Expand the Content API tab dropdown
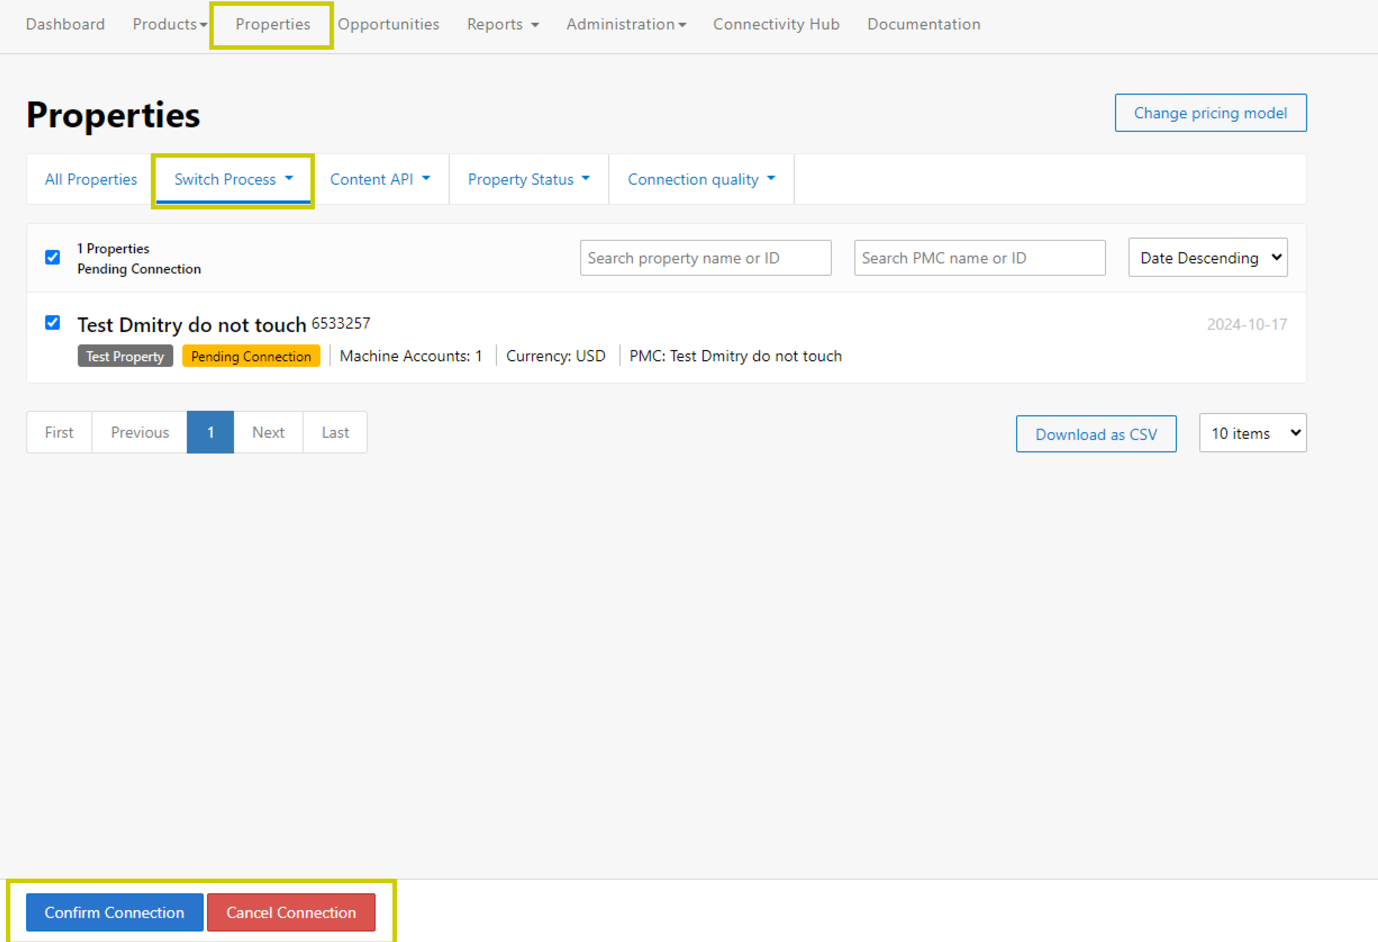 380,179
